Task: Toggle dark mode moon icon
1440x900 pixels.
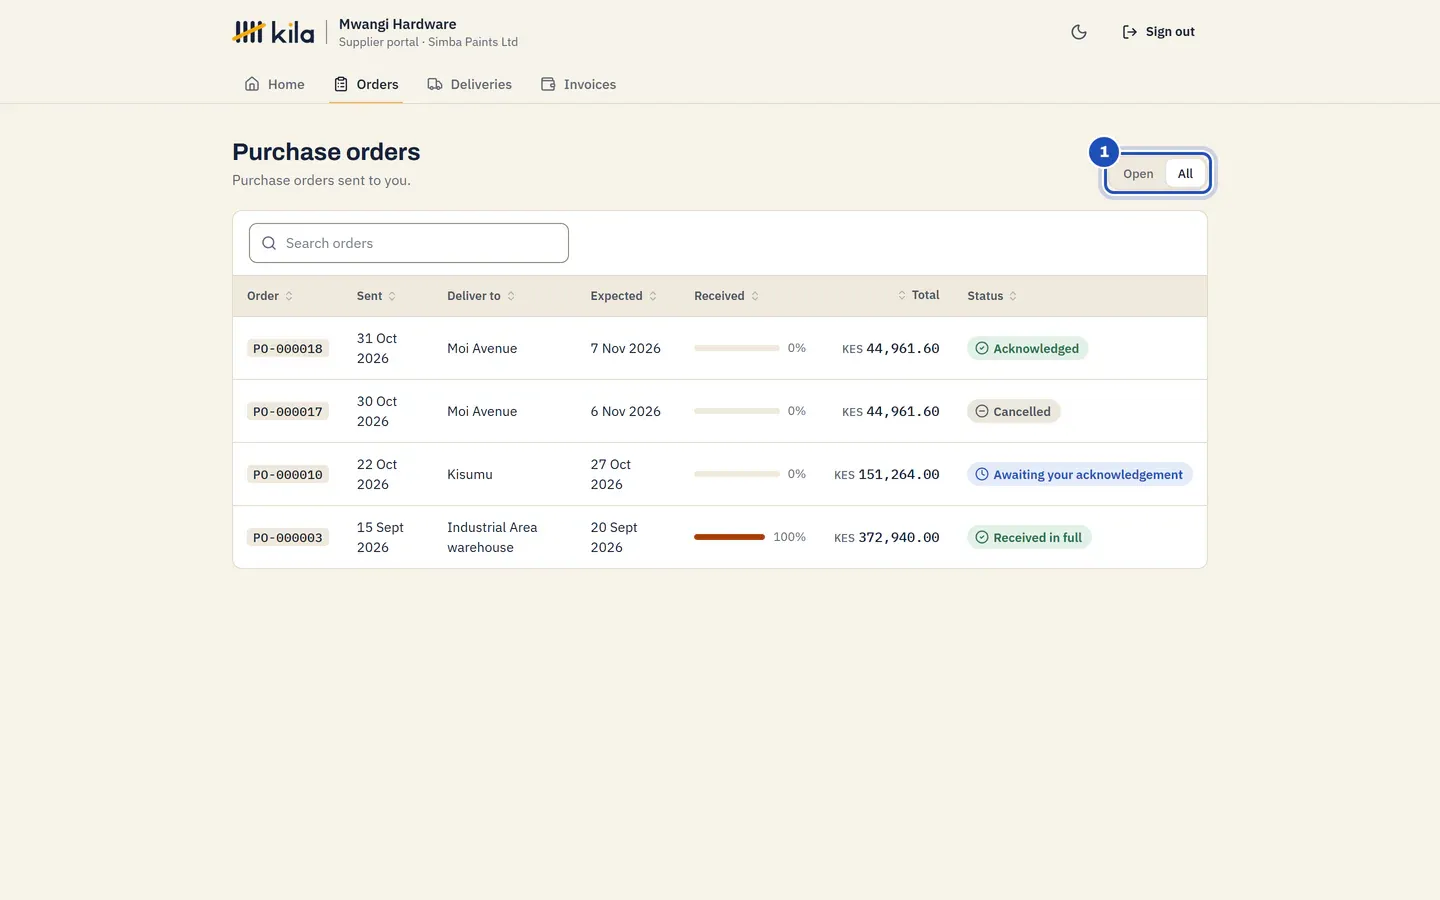Action: (x=1079, y=32)
